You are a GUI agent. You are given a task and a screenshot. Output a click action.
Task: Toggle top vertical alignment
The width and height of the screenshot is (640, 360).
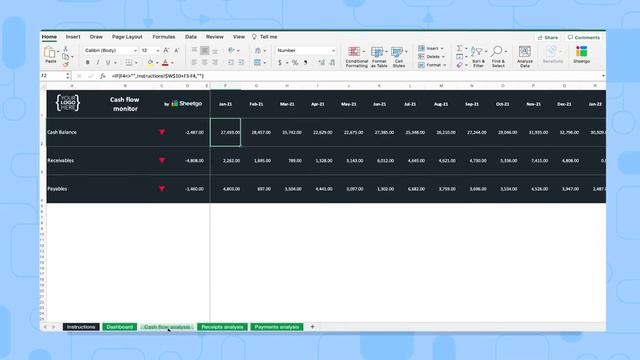coord(194,50)
